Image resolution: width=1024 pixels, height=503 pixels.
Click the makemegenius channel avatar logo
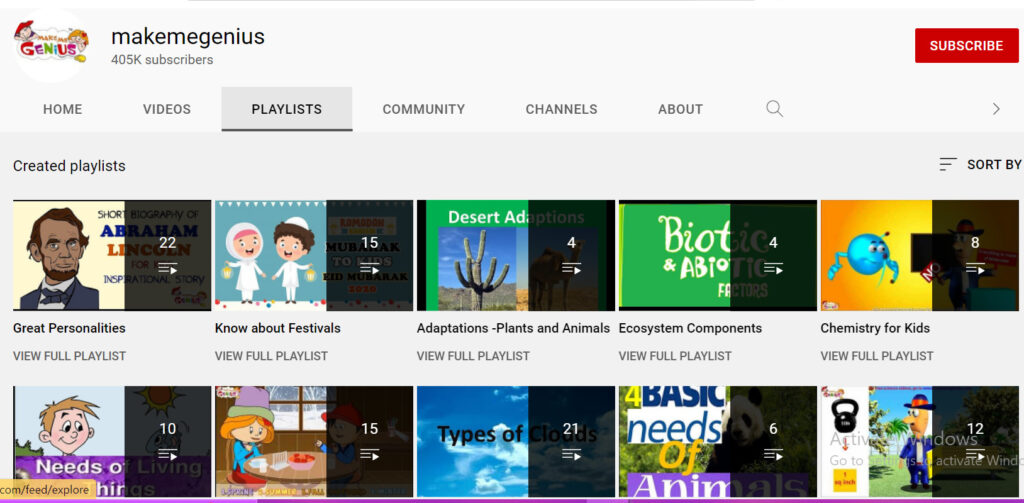(x=52, y=45)
